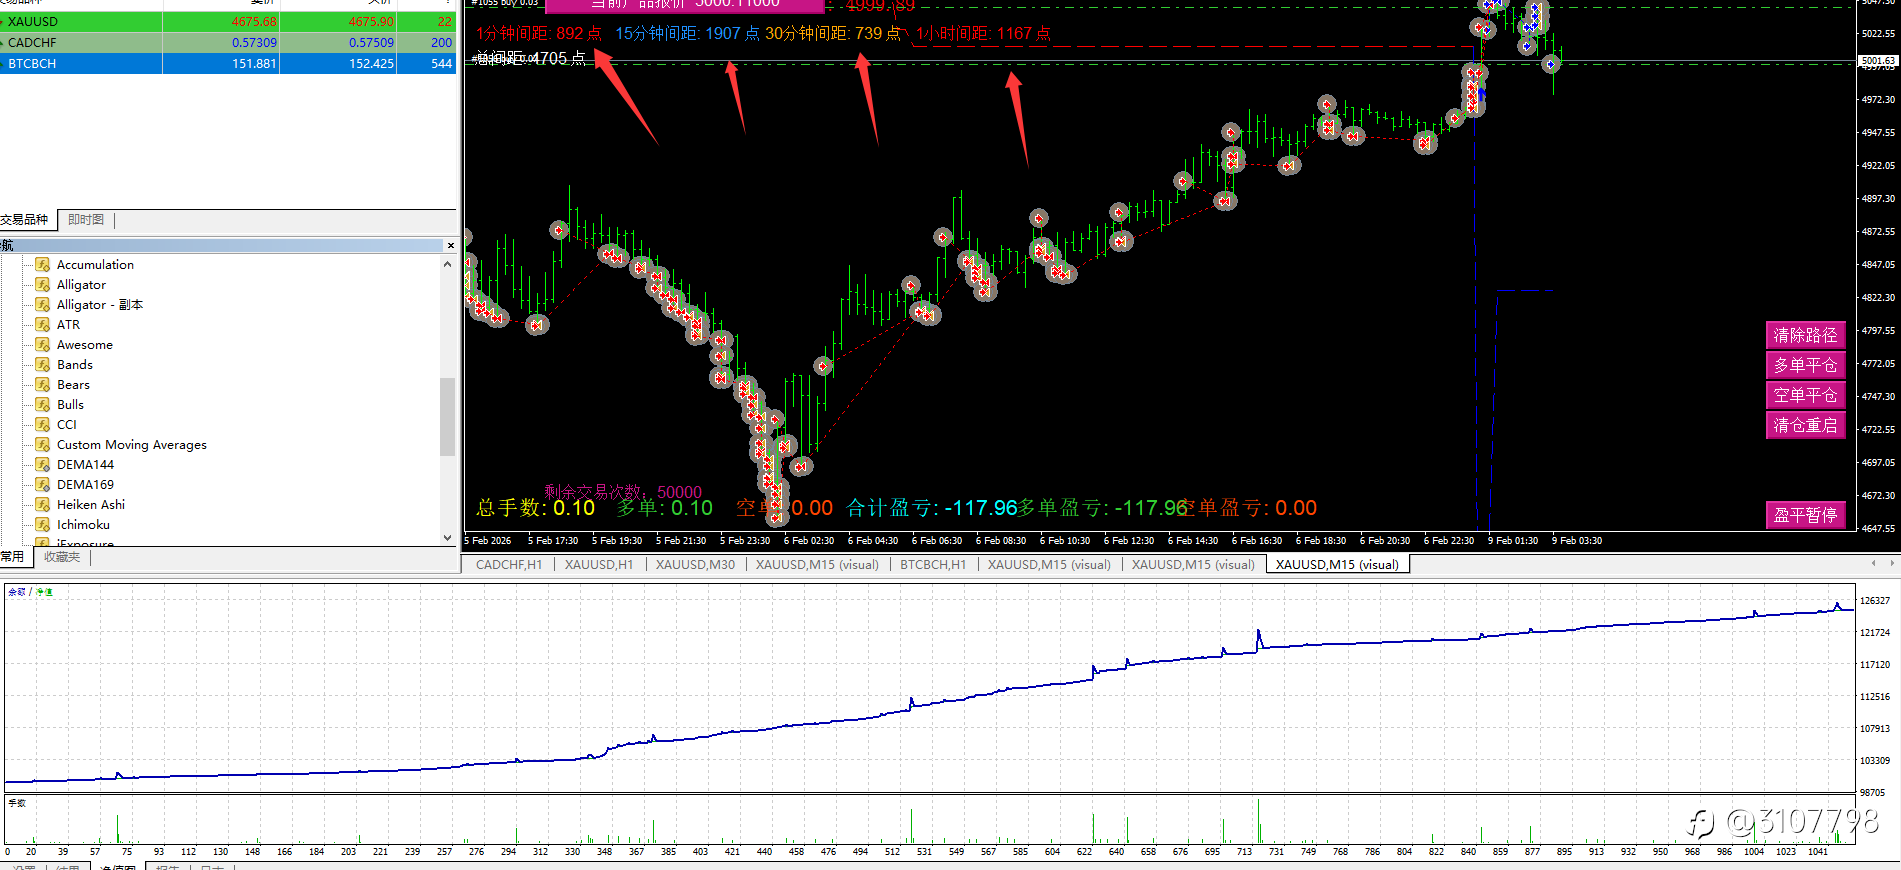
Task: Switch to CADCHF,H1 chart tab
Action: pos(509,565)
